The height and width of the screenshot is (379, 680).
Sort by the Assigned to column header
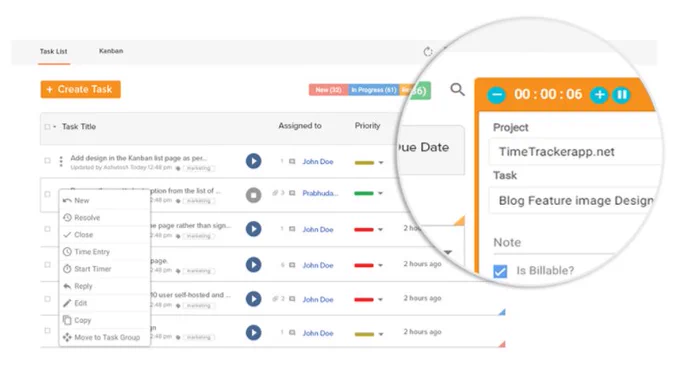[300, 126]
